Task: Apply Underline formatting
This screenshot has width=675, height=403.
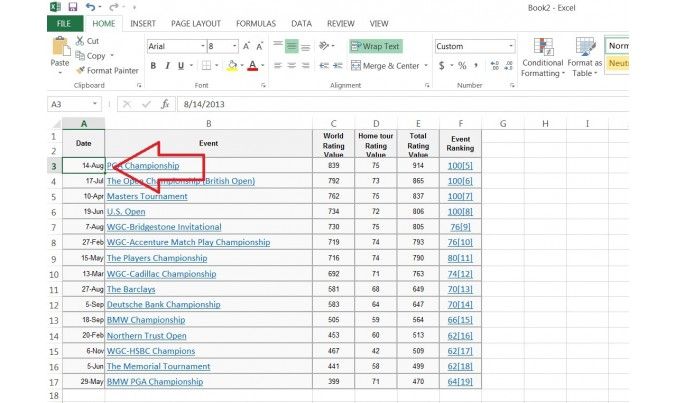Action: coord(181,65)
